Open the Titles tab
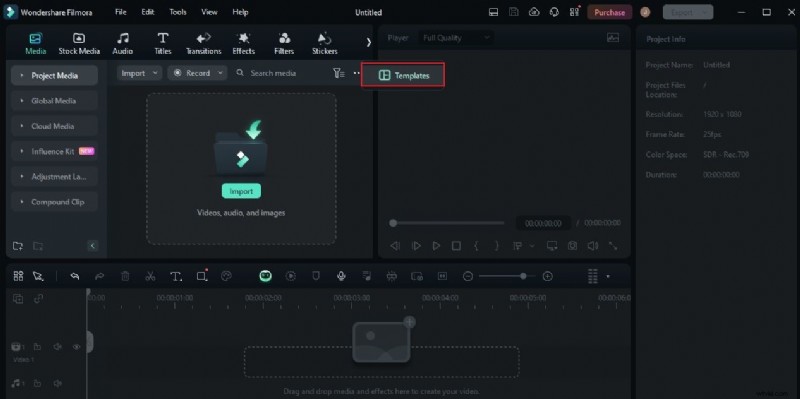Screen dimensions: 800x399 (163, 43)
